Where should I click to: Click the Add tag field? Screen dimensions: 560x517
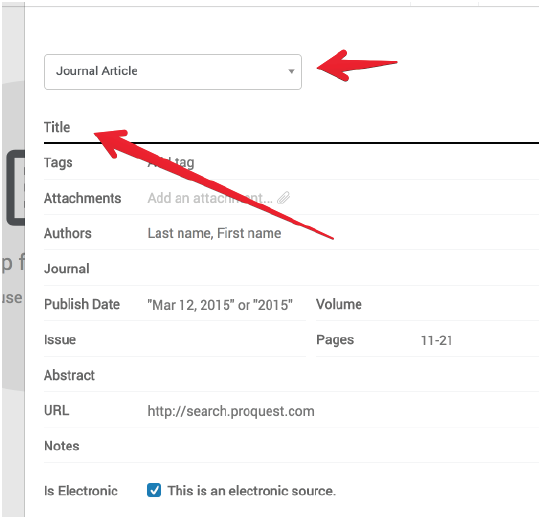tap(343, 162)
